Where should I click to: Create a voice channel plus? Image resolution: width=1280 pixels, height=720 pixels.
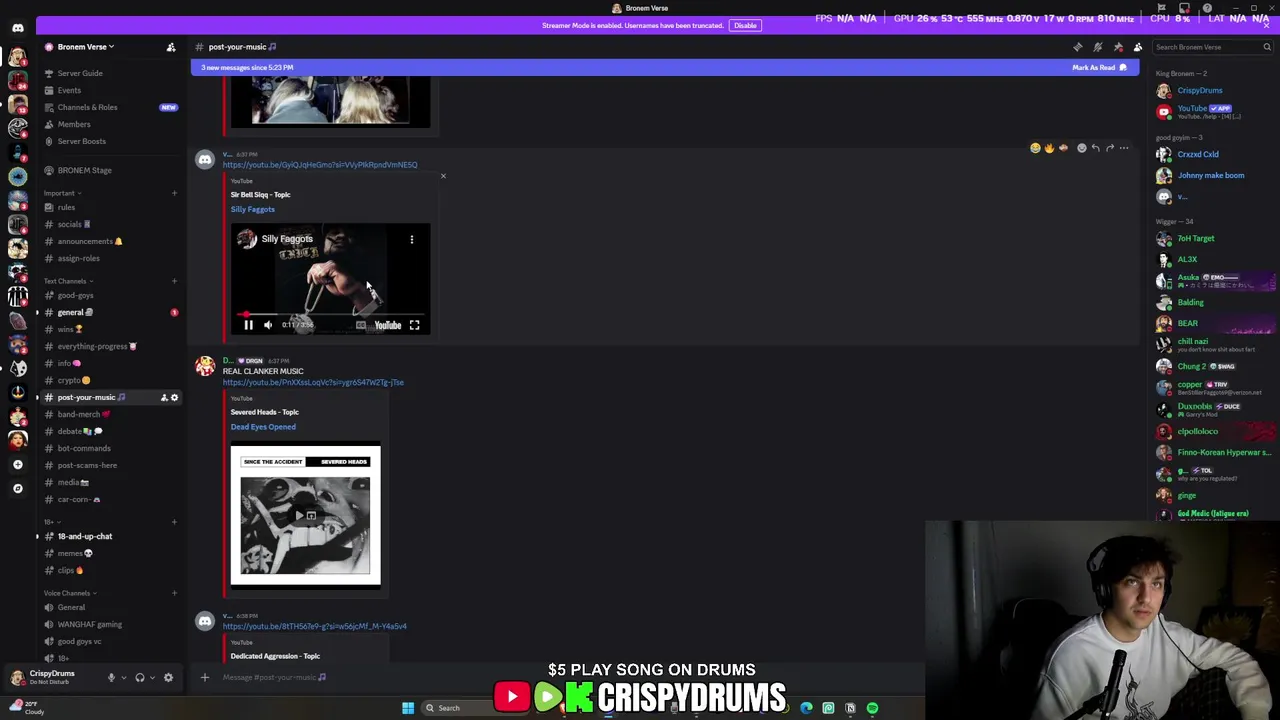[x=174, y=593]
